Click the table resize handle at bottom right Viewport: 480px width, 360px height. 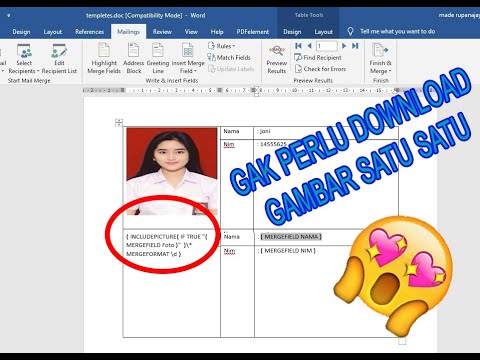tap(402, 341)
